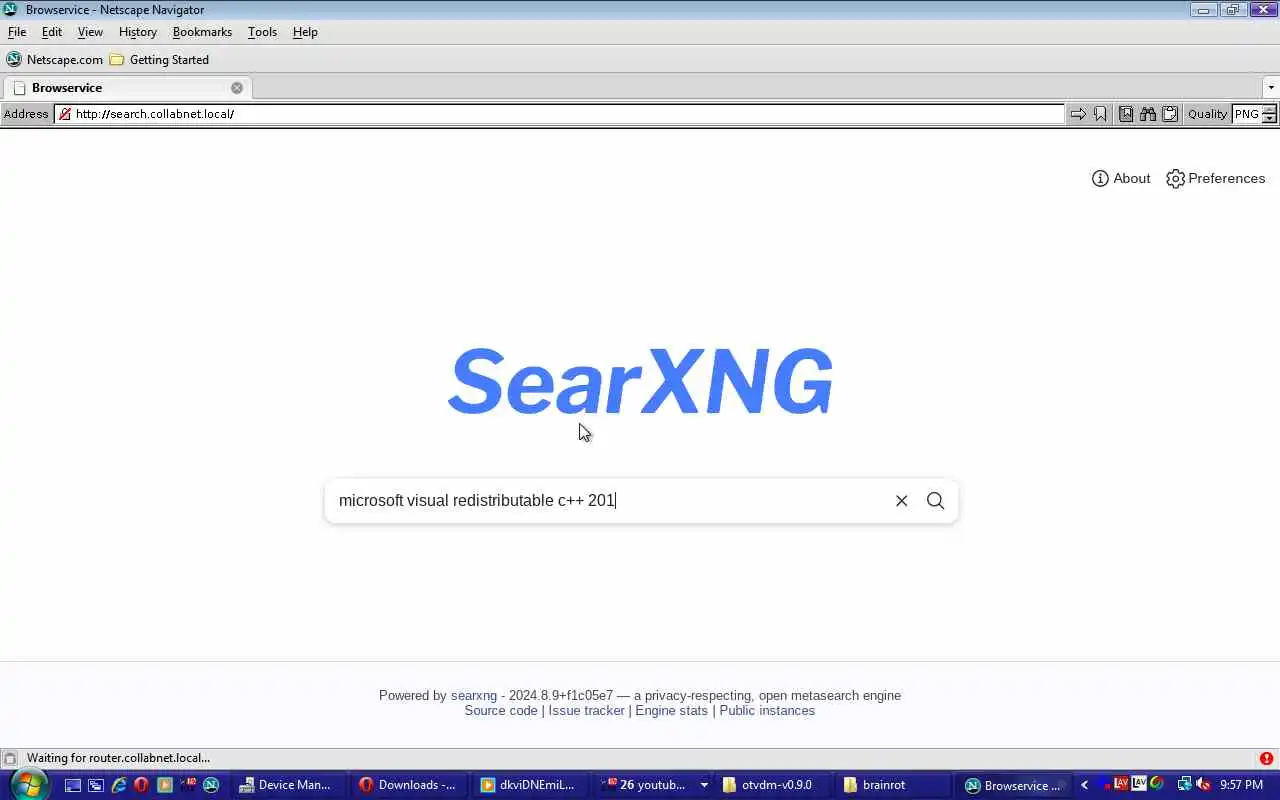Click the Switch between windows quick launch icon
Viewport: 1280px width, 800px height.
tap(95, 785)
